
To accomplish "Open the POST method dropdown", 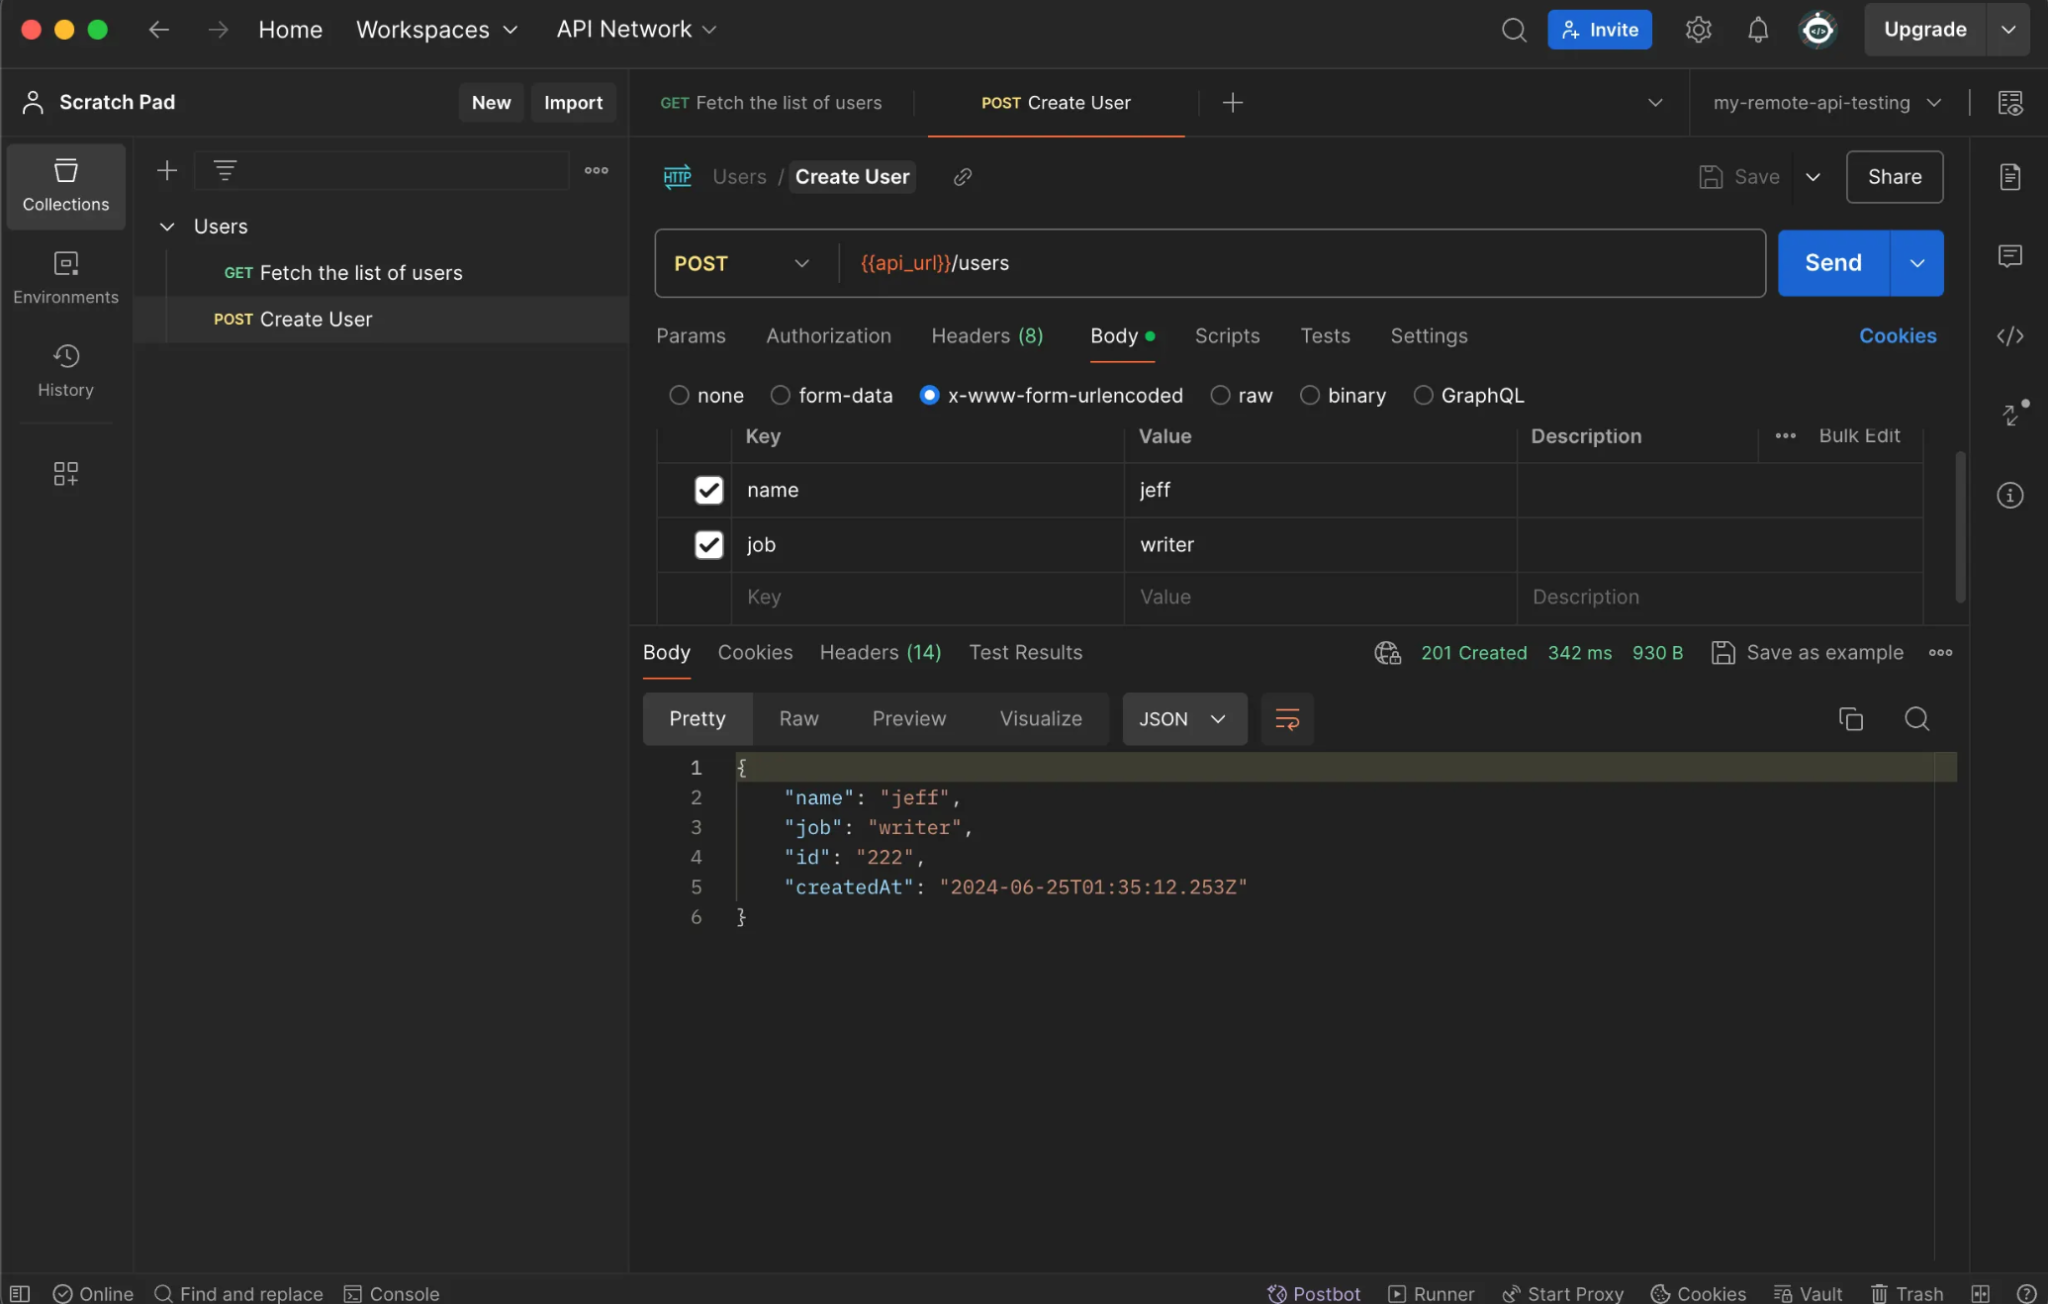I will click(741, 263).
